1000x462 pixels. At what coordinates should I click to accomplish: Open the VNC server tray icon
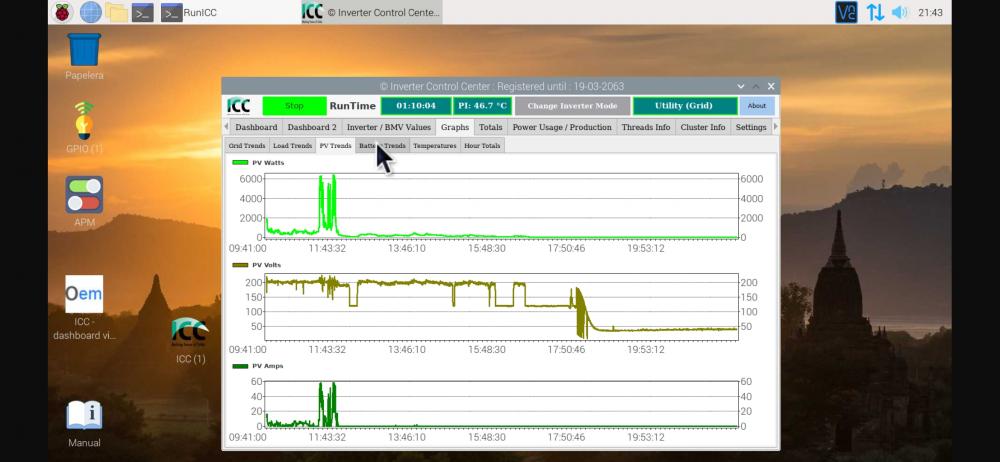pyautogui.click(x=846, y=12)
